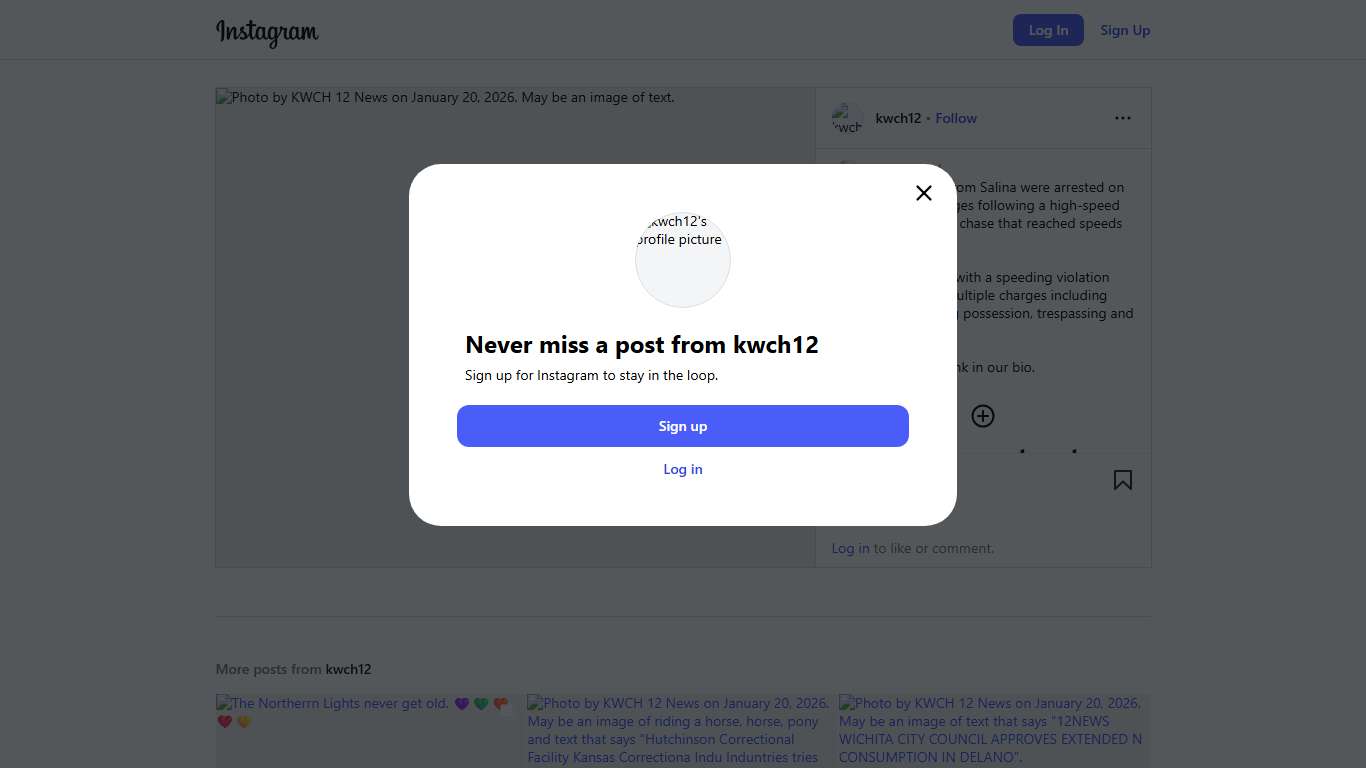
Task: Click the bookmark save icon
Action: 1123,480
